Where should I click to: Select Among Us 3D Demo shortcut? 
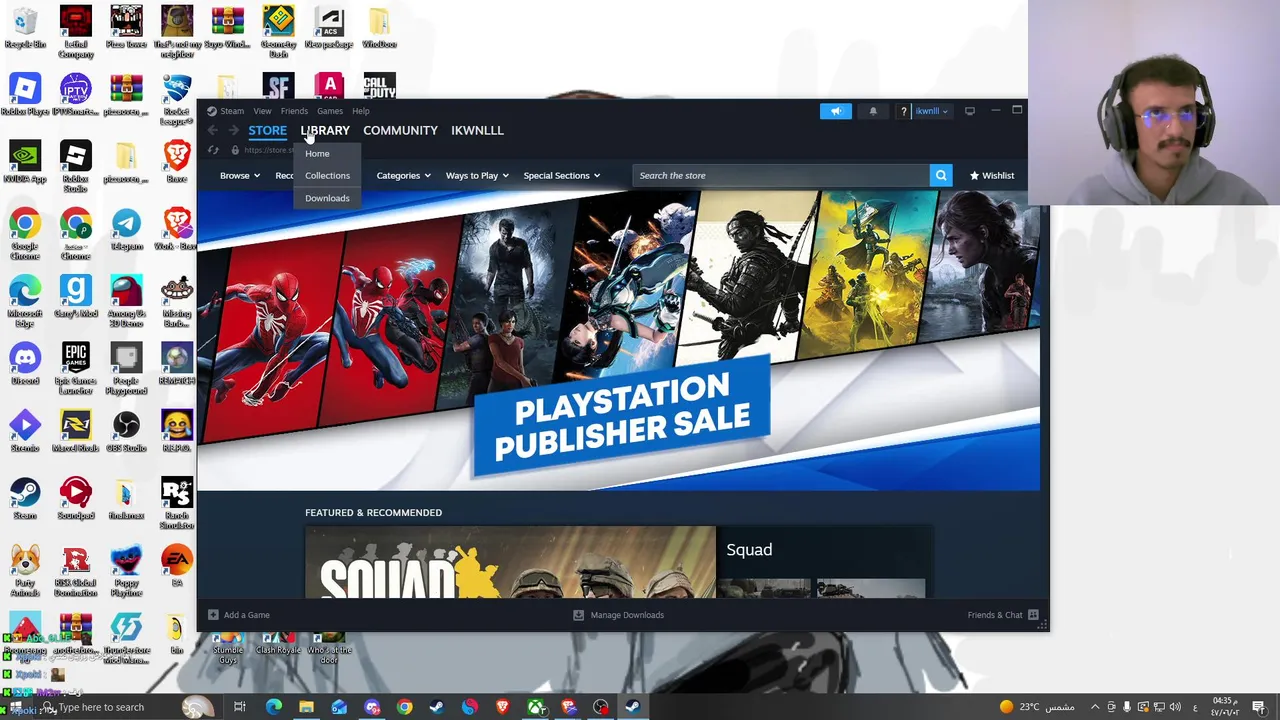tap(126, 301)
